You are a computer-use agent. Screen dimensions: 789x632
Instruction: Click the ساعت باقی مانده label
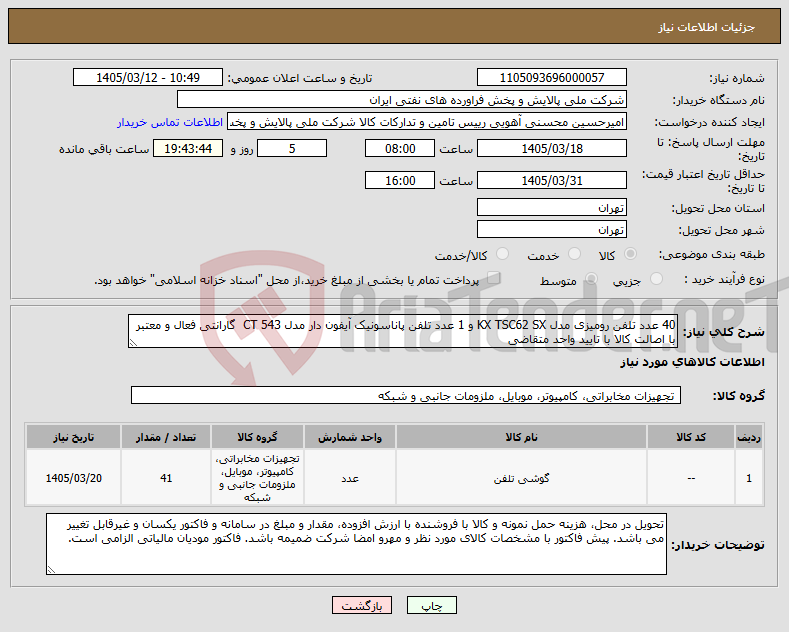tap(104, 149)
